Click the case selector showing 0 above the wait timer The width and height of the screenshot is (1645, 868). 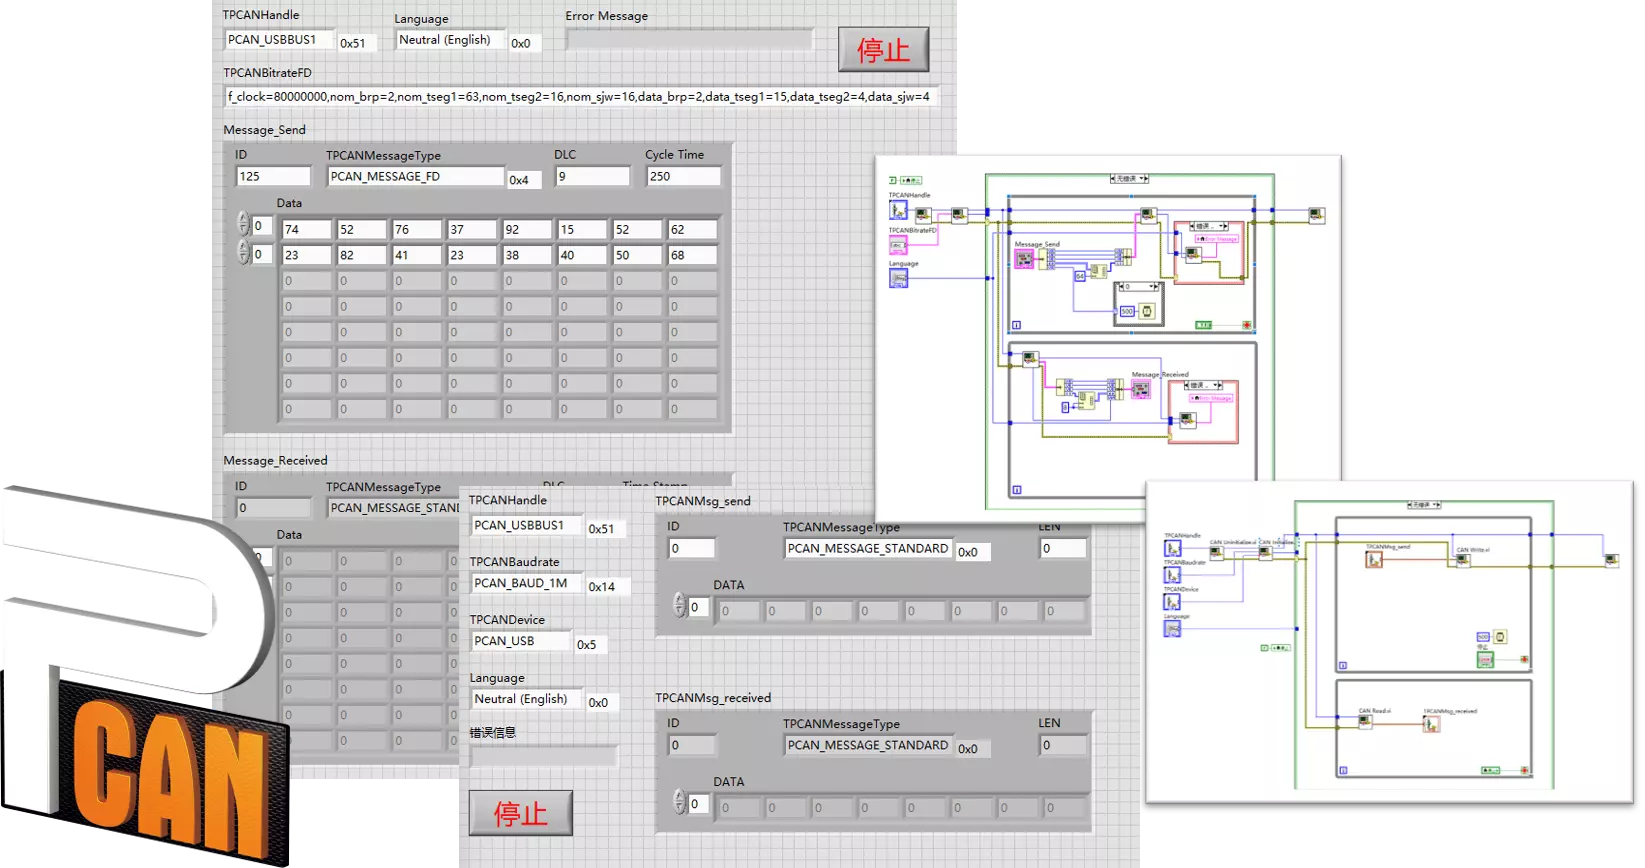[1138, 287]
